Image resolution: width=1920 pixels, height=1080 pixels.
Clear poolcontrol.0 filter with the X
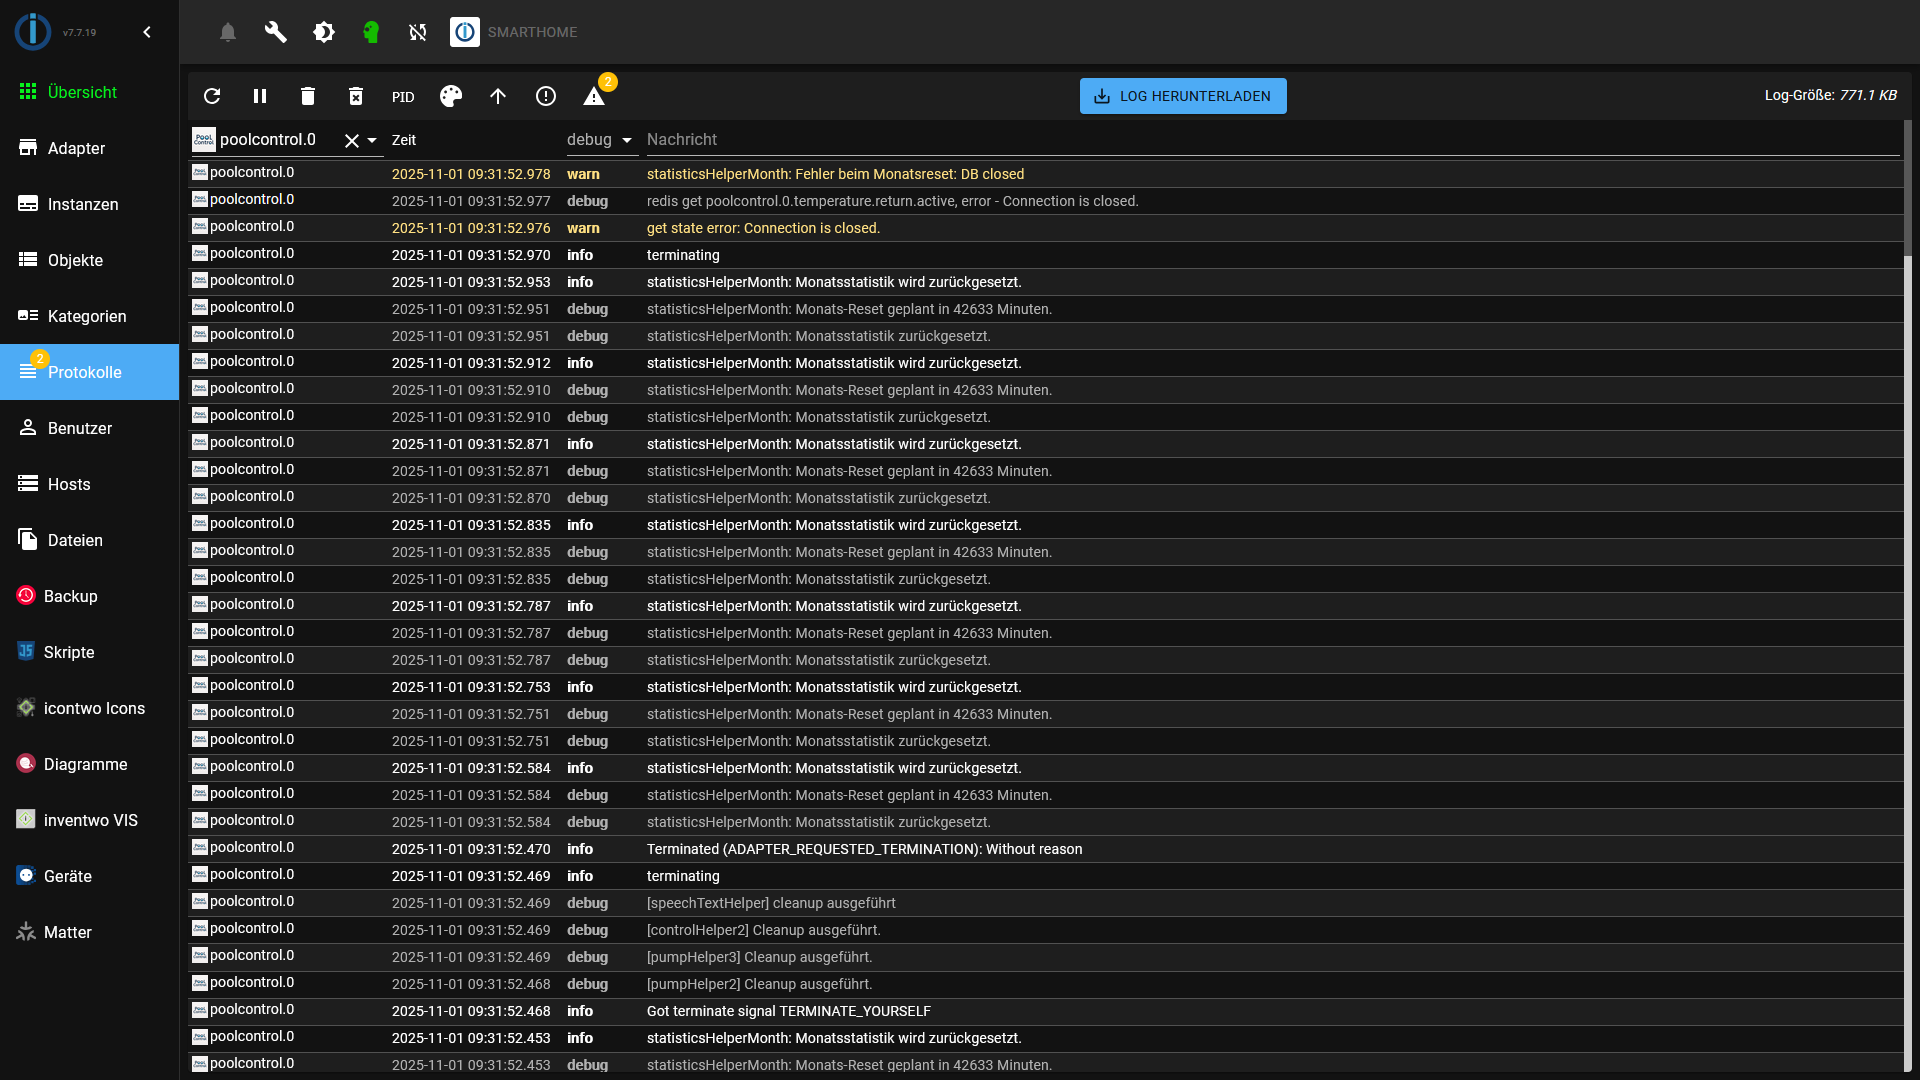pyautogui.click(x=349, y=140)
